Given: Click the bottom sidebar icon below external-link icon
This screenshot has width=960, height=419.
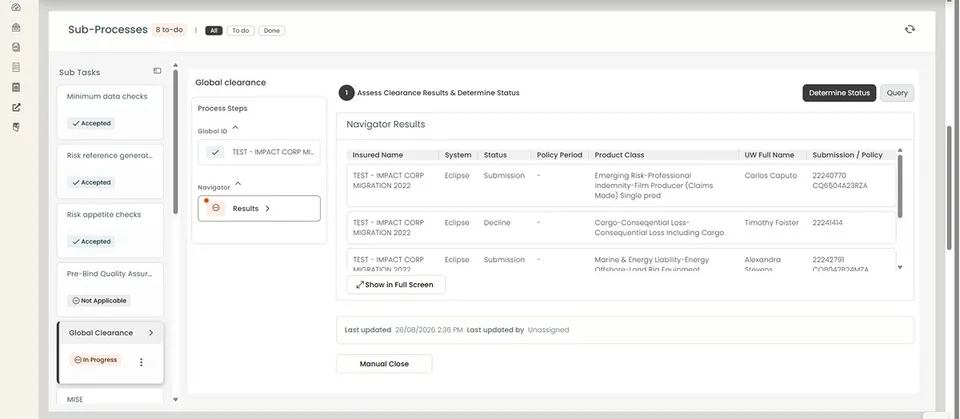Looking at the screenshot, I should pos(16,127).
